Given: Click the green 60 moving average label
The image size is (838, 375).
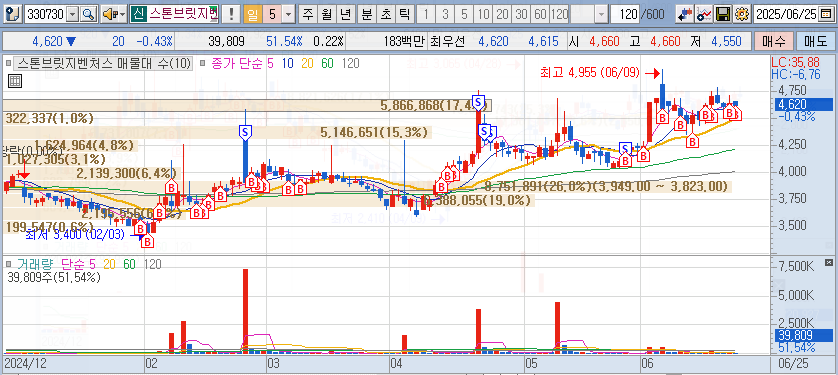Looking at the screenshot, I should [x=327, y=64].
